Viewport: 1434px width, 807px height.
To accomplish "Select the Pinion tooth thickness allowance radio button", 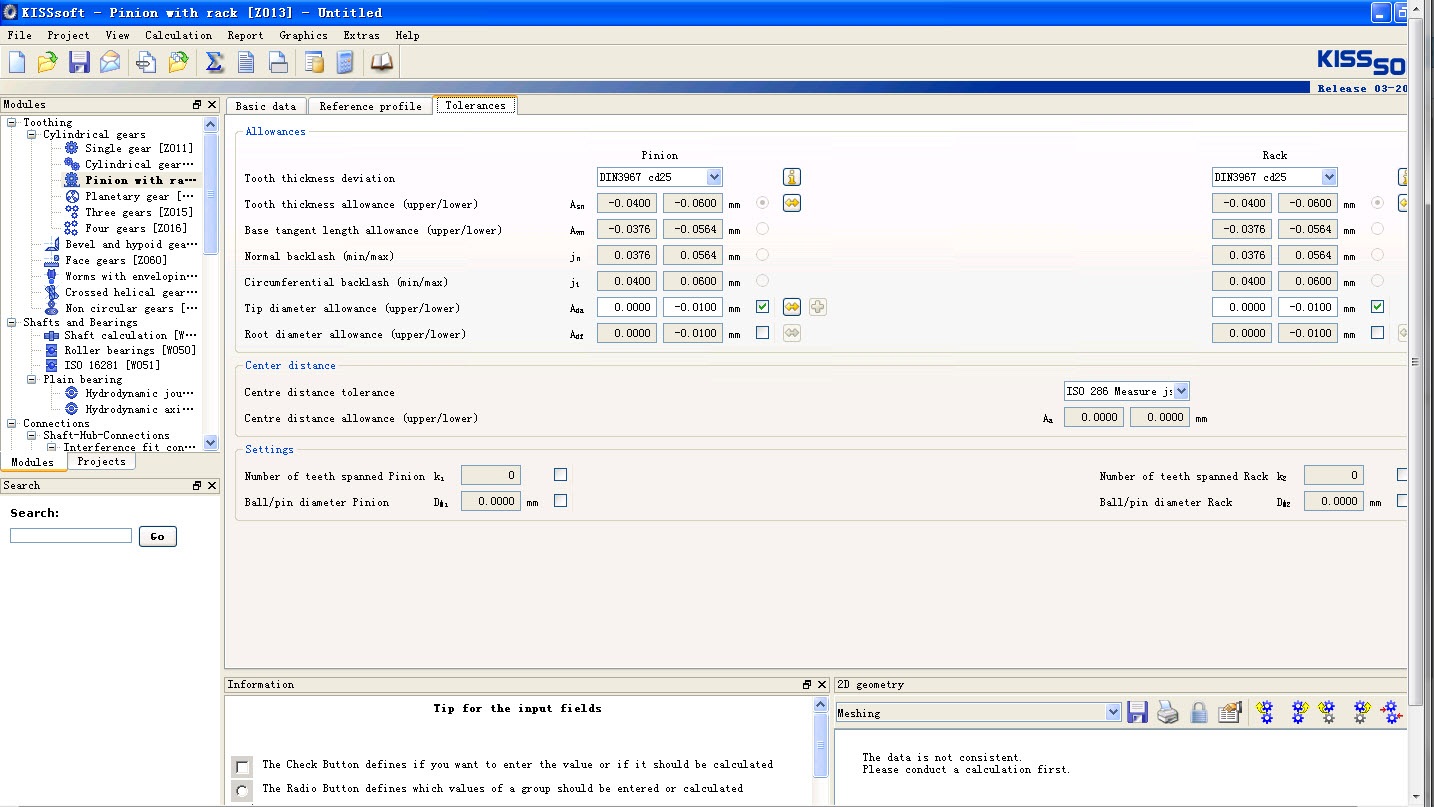I will 763,203.
